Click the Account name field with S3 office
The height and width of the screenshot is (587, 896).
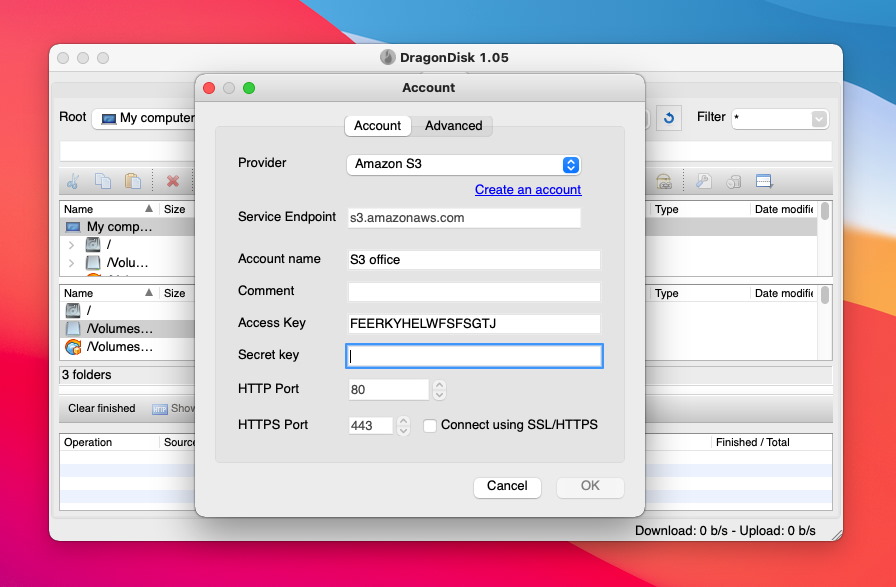coord(474,260)
